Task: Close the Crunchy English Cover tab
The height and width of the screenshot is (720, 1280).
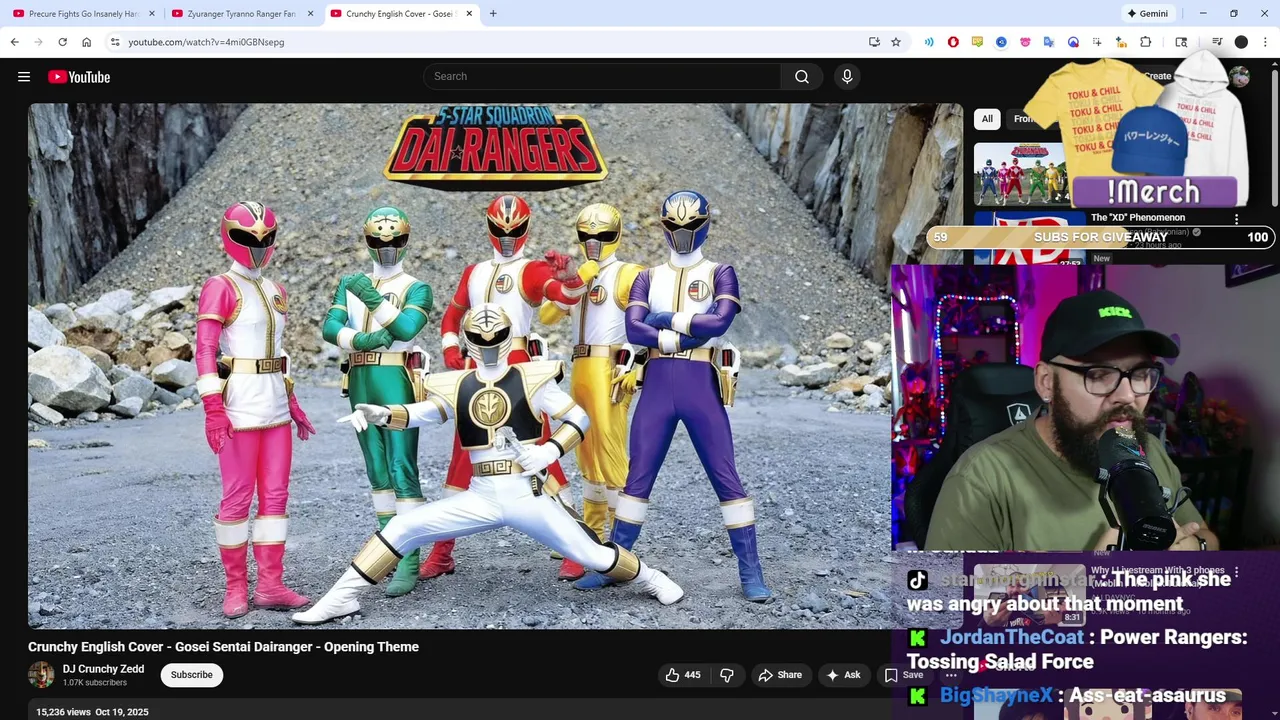Action: [x=469, y=14]
